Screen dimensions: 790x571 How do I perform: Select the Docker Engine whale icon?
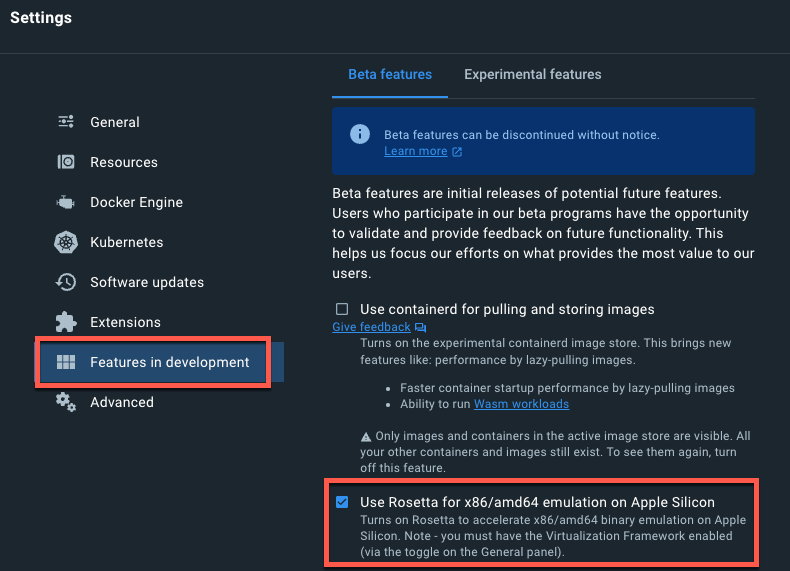pyautogui.click(x=66, y=202)
